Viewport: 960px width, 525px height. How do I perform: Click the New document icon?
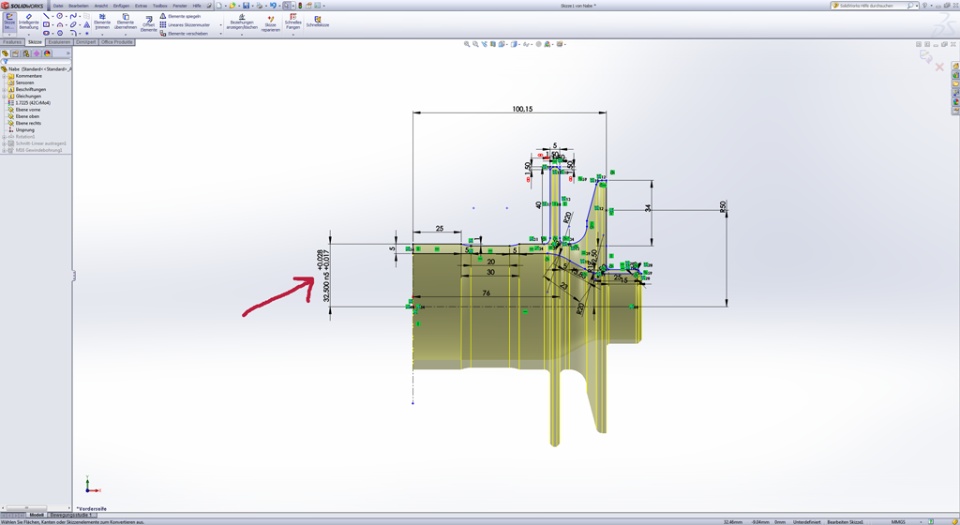tap(219, 6)
